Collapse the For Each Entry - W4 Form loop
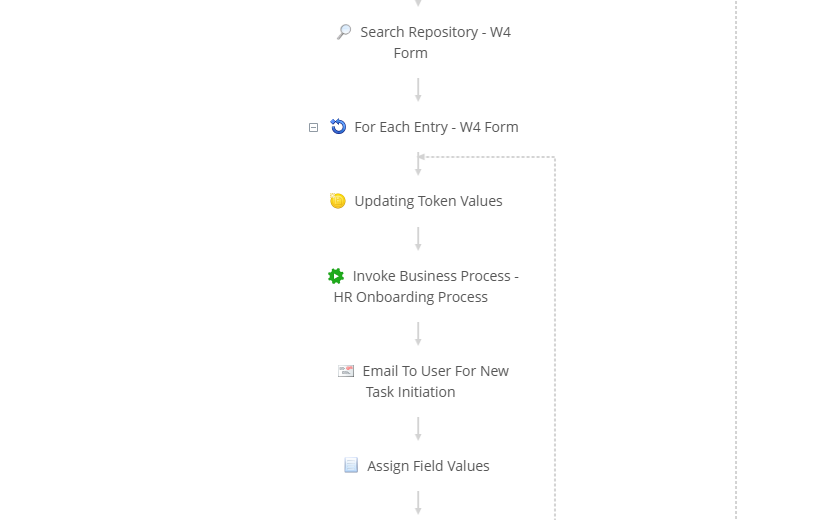Image resolution: width=816 pixels, height=520 pixels. coord(313,128)
